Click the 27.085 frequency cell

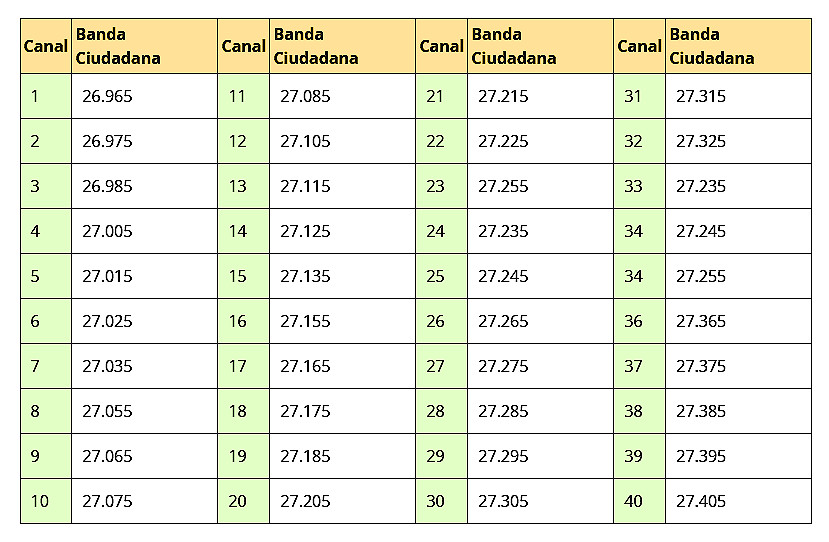pos(305,97)
